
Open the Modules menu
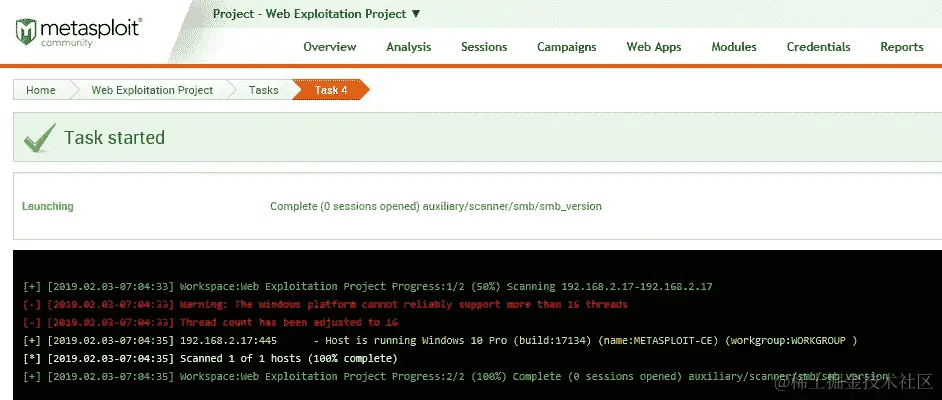(734, 47)
